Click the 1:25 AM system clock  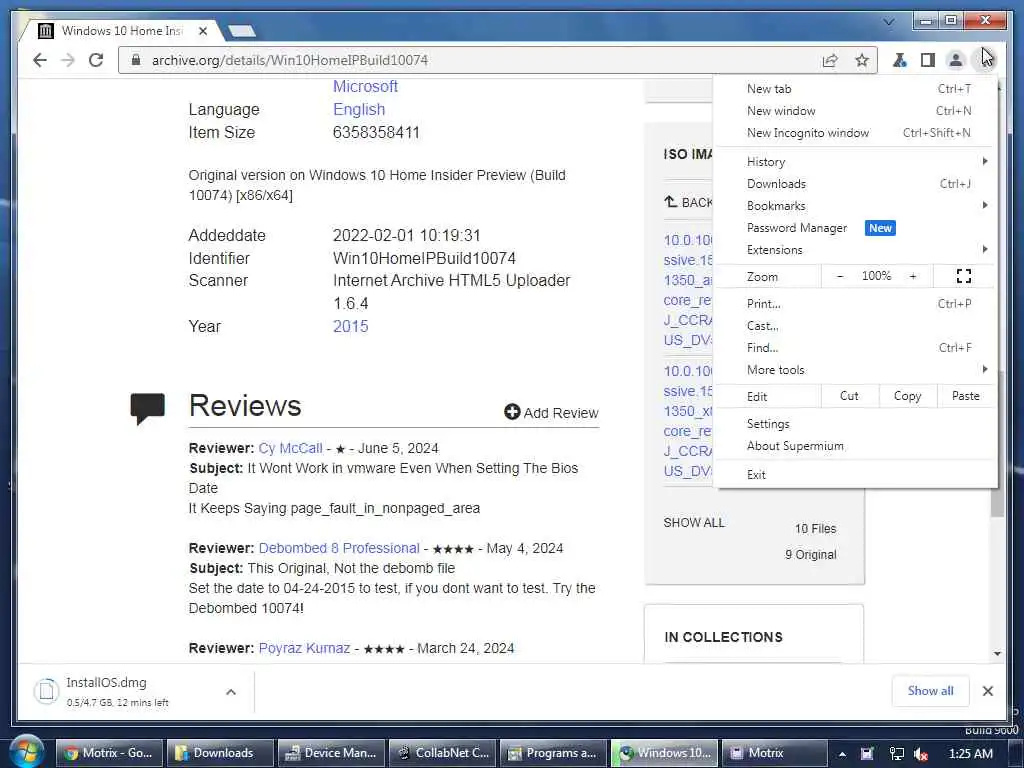pos(970,754)
